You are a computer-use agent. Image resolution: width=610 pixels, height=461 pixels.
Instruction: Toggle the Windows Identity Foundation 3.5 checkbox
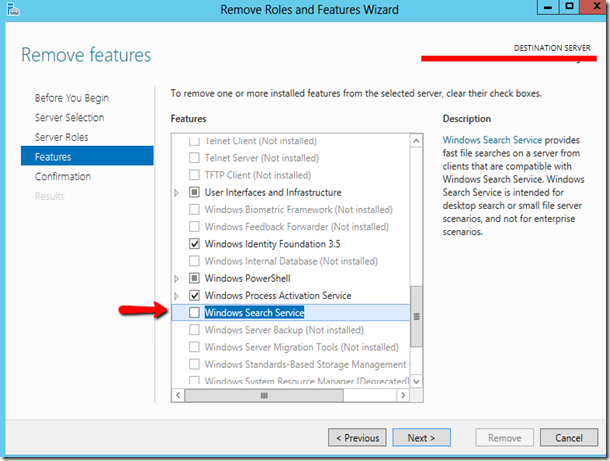click(194, 244)
